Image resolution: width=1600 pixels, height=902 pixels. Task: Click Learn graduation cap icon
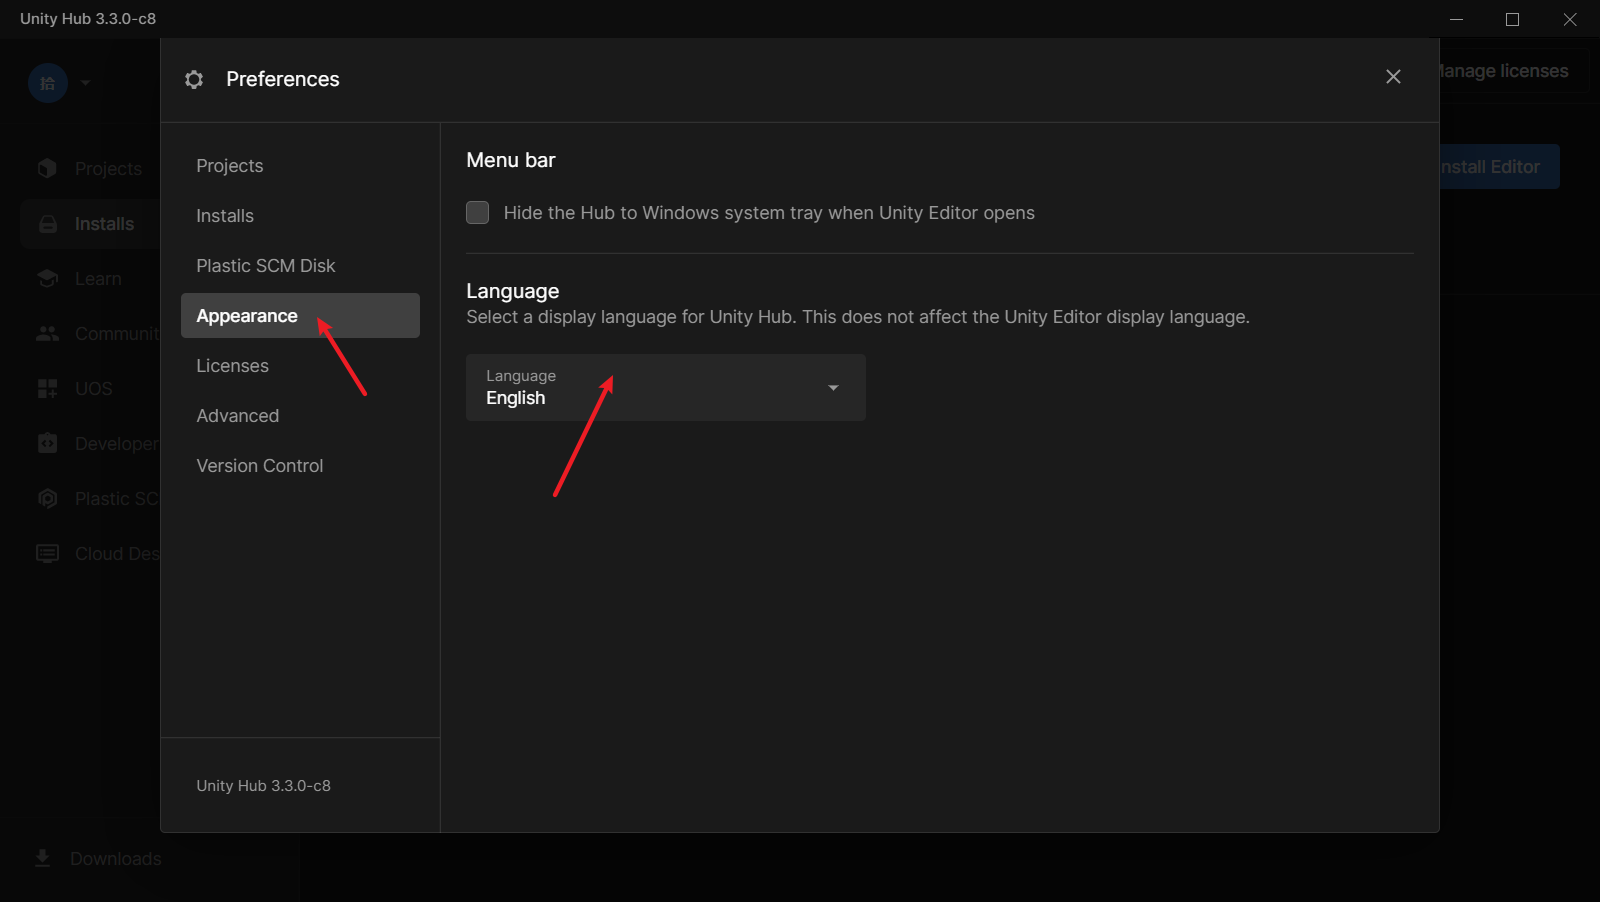pyautogui.click(x=47, y=278)
